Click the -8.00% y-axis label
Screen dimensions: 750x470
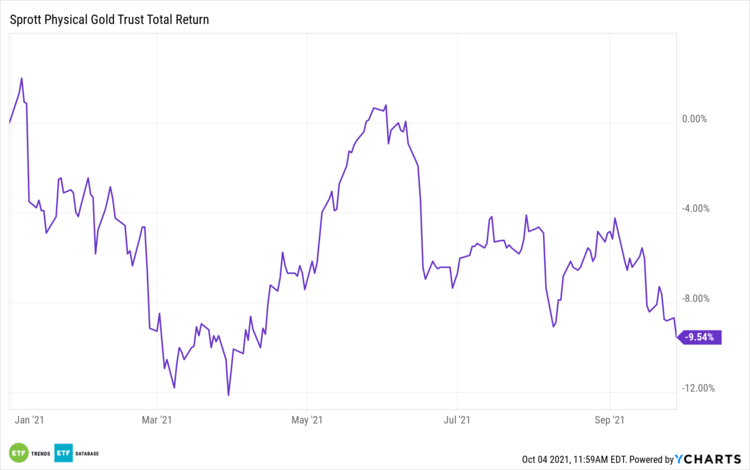[696, 298]
